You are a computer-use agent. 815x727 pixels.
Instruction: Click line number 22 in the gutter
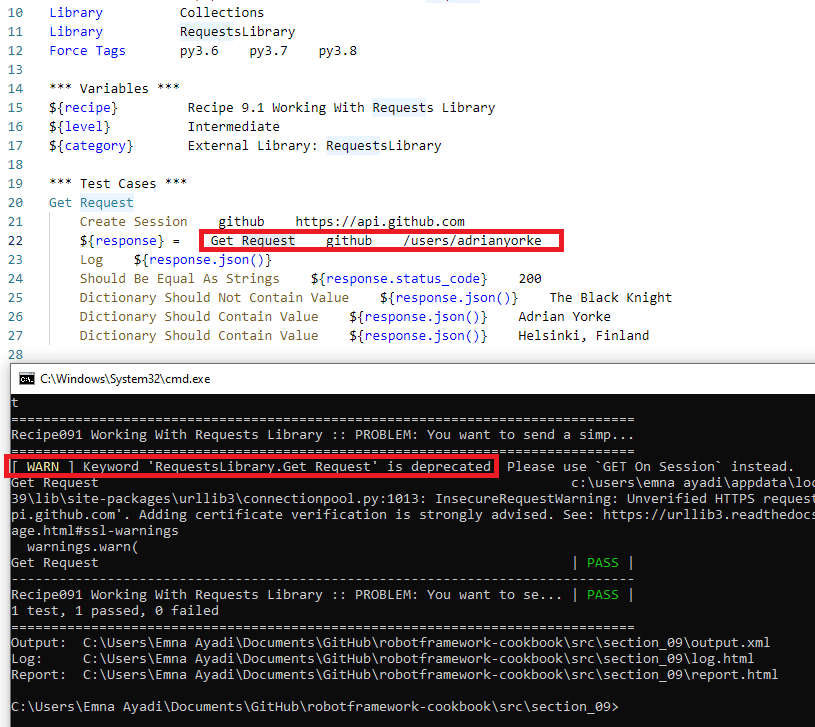16,241
